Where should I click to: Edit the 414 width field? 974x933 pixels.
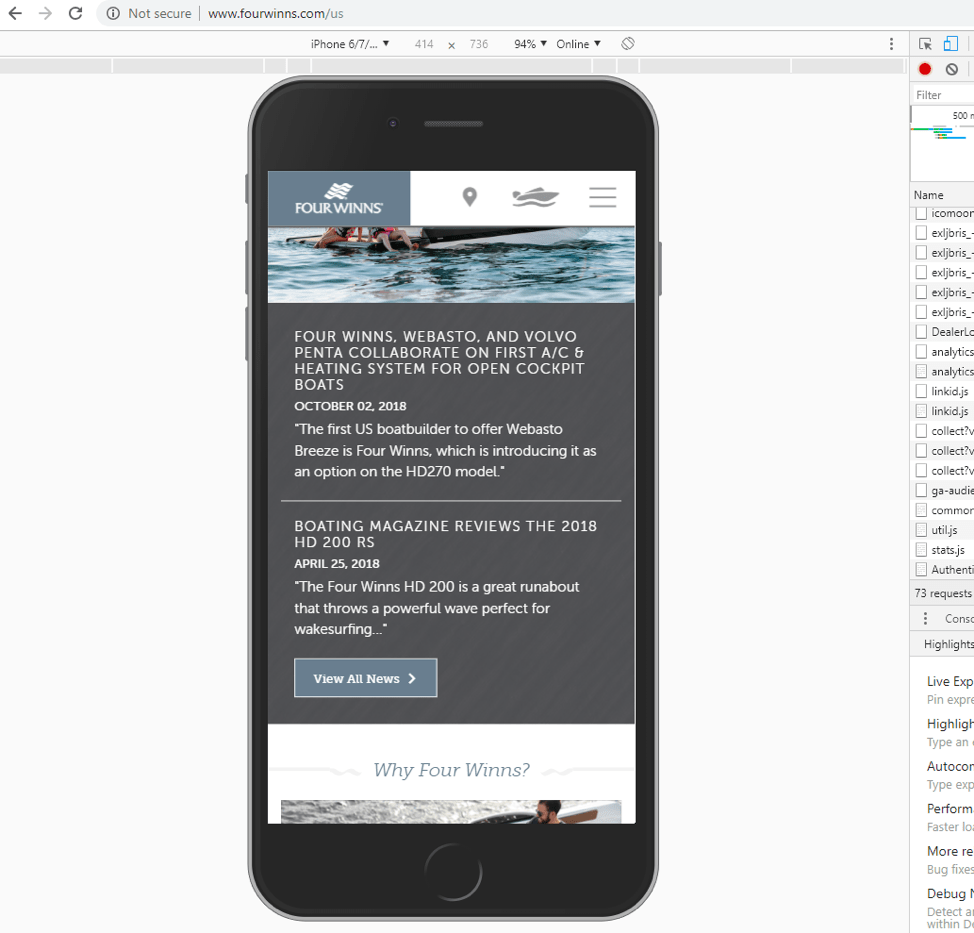[x=424, y=44]
